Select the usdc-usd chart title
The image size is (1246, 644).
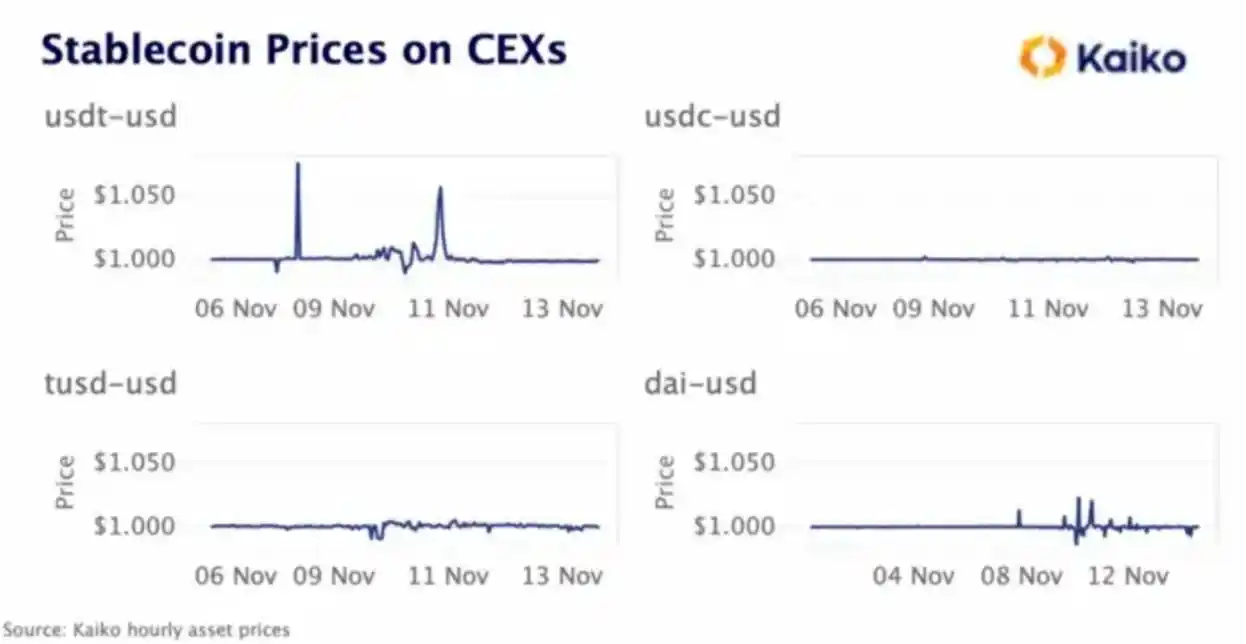[x=712, y=117]
